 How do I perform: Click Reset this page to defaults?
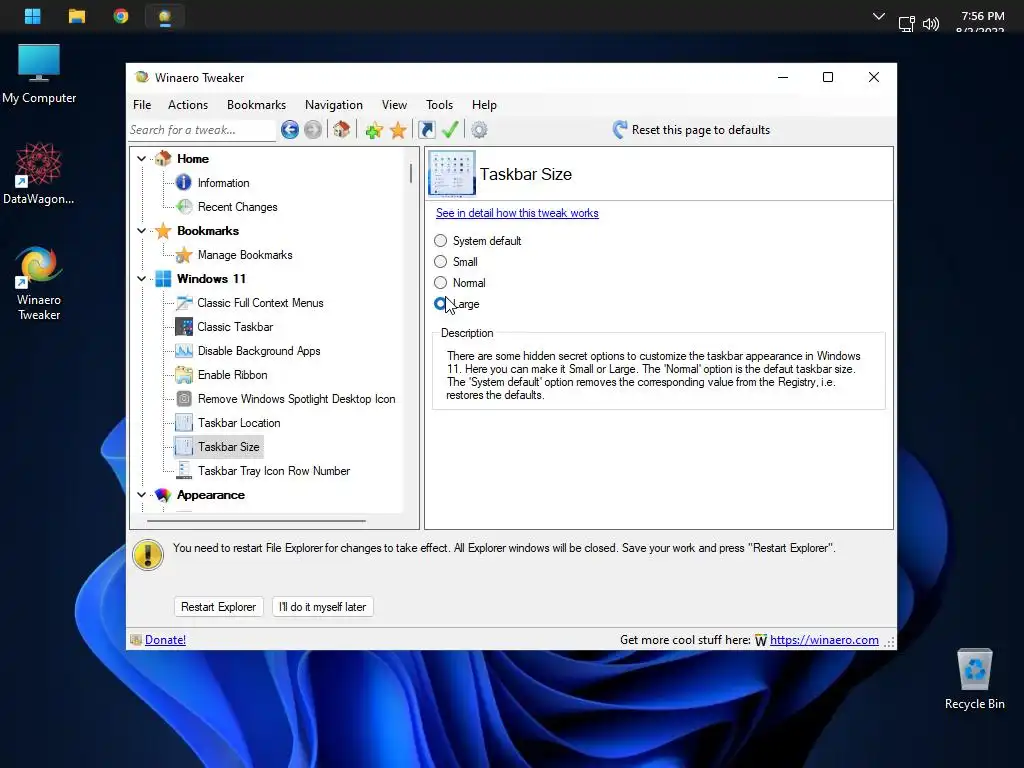692,130
